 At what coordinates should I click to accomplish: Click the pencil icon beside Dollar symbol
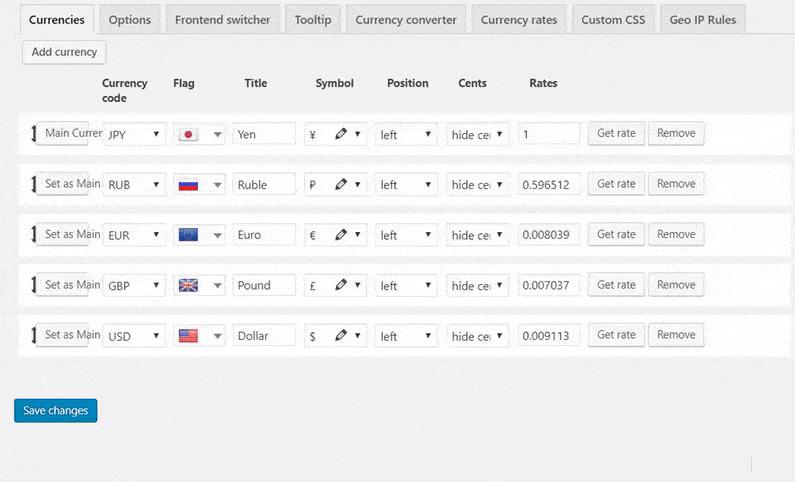point(341,336)
